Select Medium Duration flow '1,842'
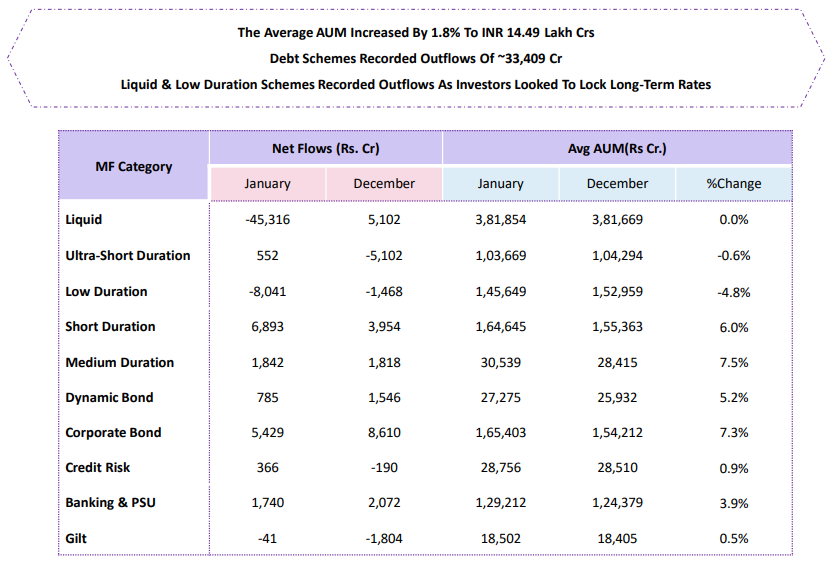Screen dimensions: 837x565 coord(267,363)
